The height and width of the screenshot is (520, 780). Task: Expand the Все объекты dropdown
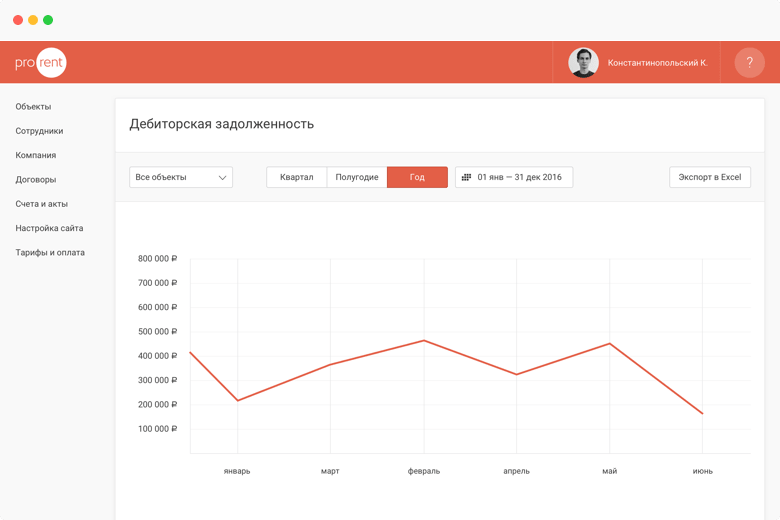(x=181, y=177)
